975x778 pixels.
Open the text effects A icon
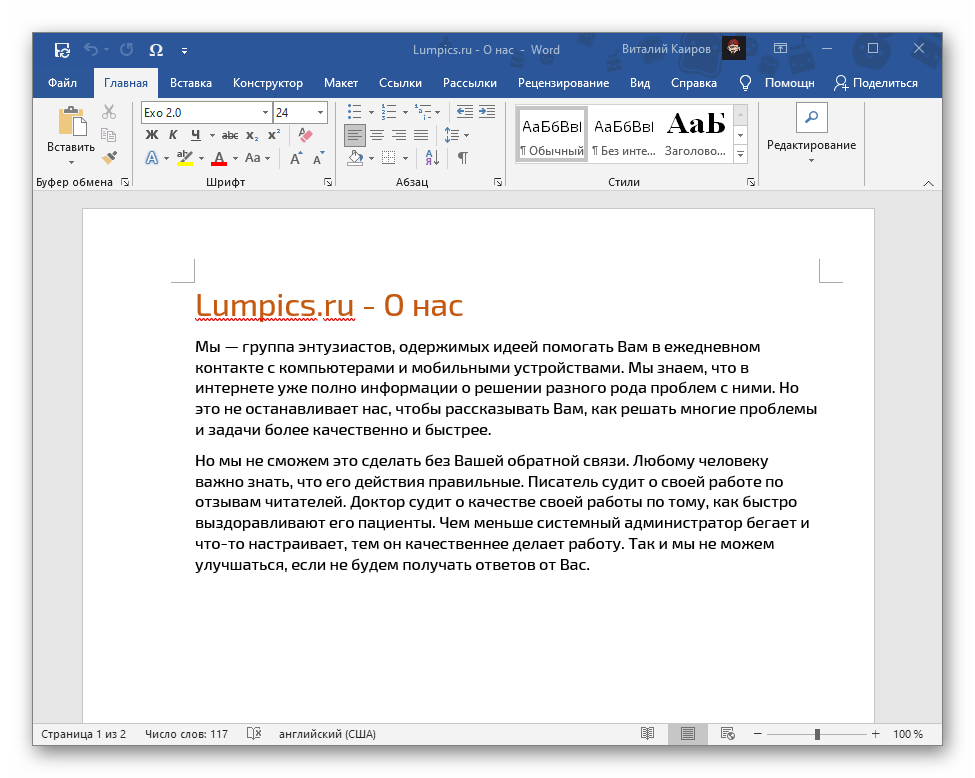[x=152, y=158]
